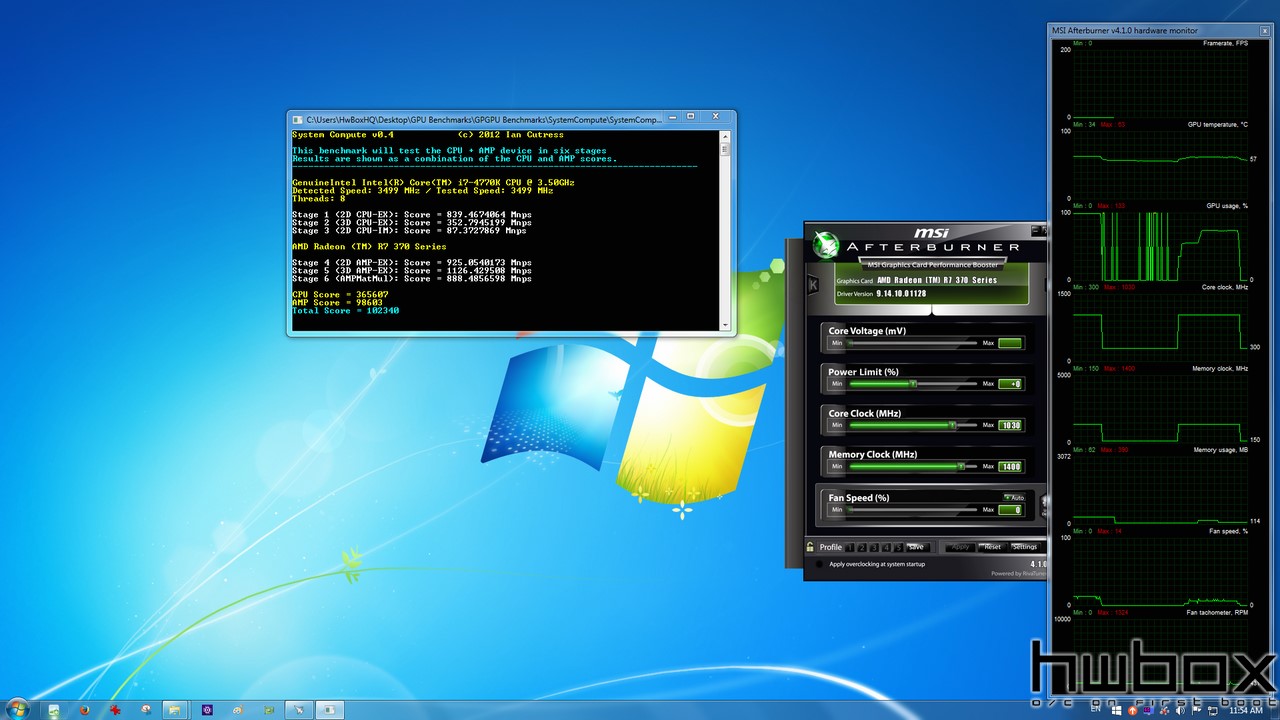Open the purple square taskbar application
The height and width of the screenshot is (720, 1280).
click(x=207, y=710)
